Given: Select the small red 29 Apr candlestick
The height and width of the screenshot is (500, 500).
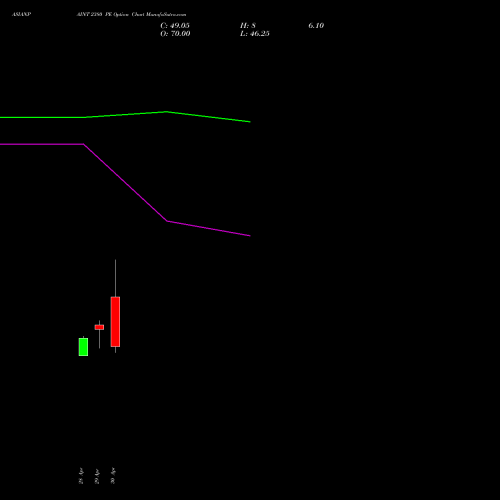Looking at the screenshot, I should coord(99,327).
